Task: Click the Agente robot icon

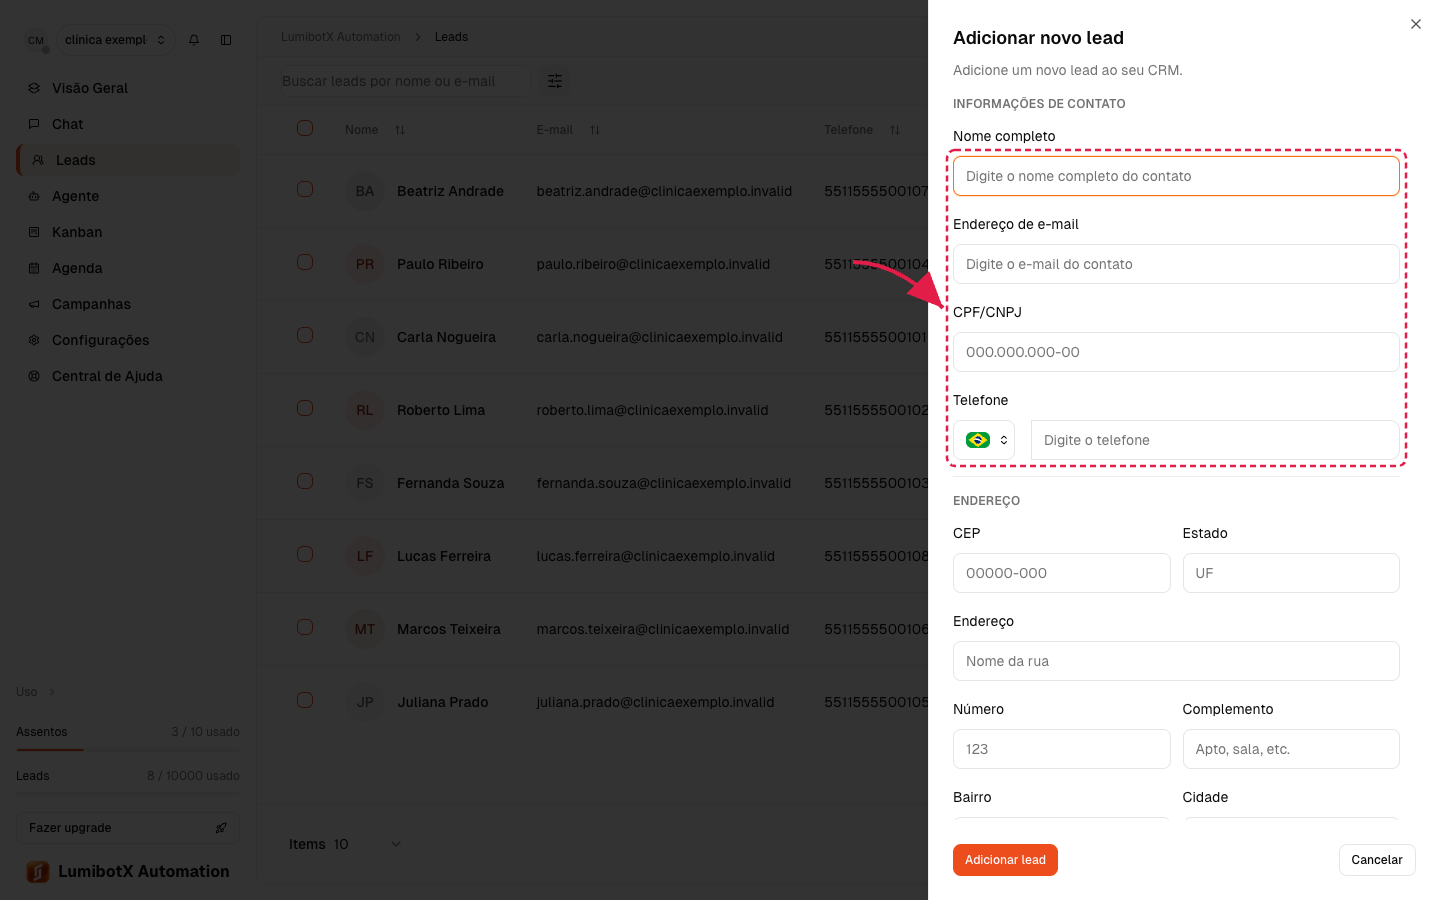Action: click(34, 196)
